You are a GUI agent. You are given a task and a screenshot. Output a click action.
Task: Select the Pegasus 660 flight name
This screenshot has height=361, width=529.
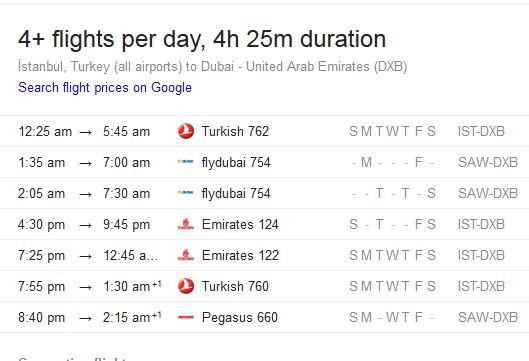[x=240, y=317]
